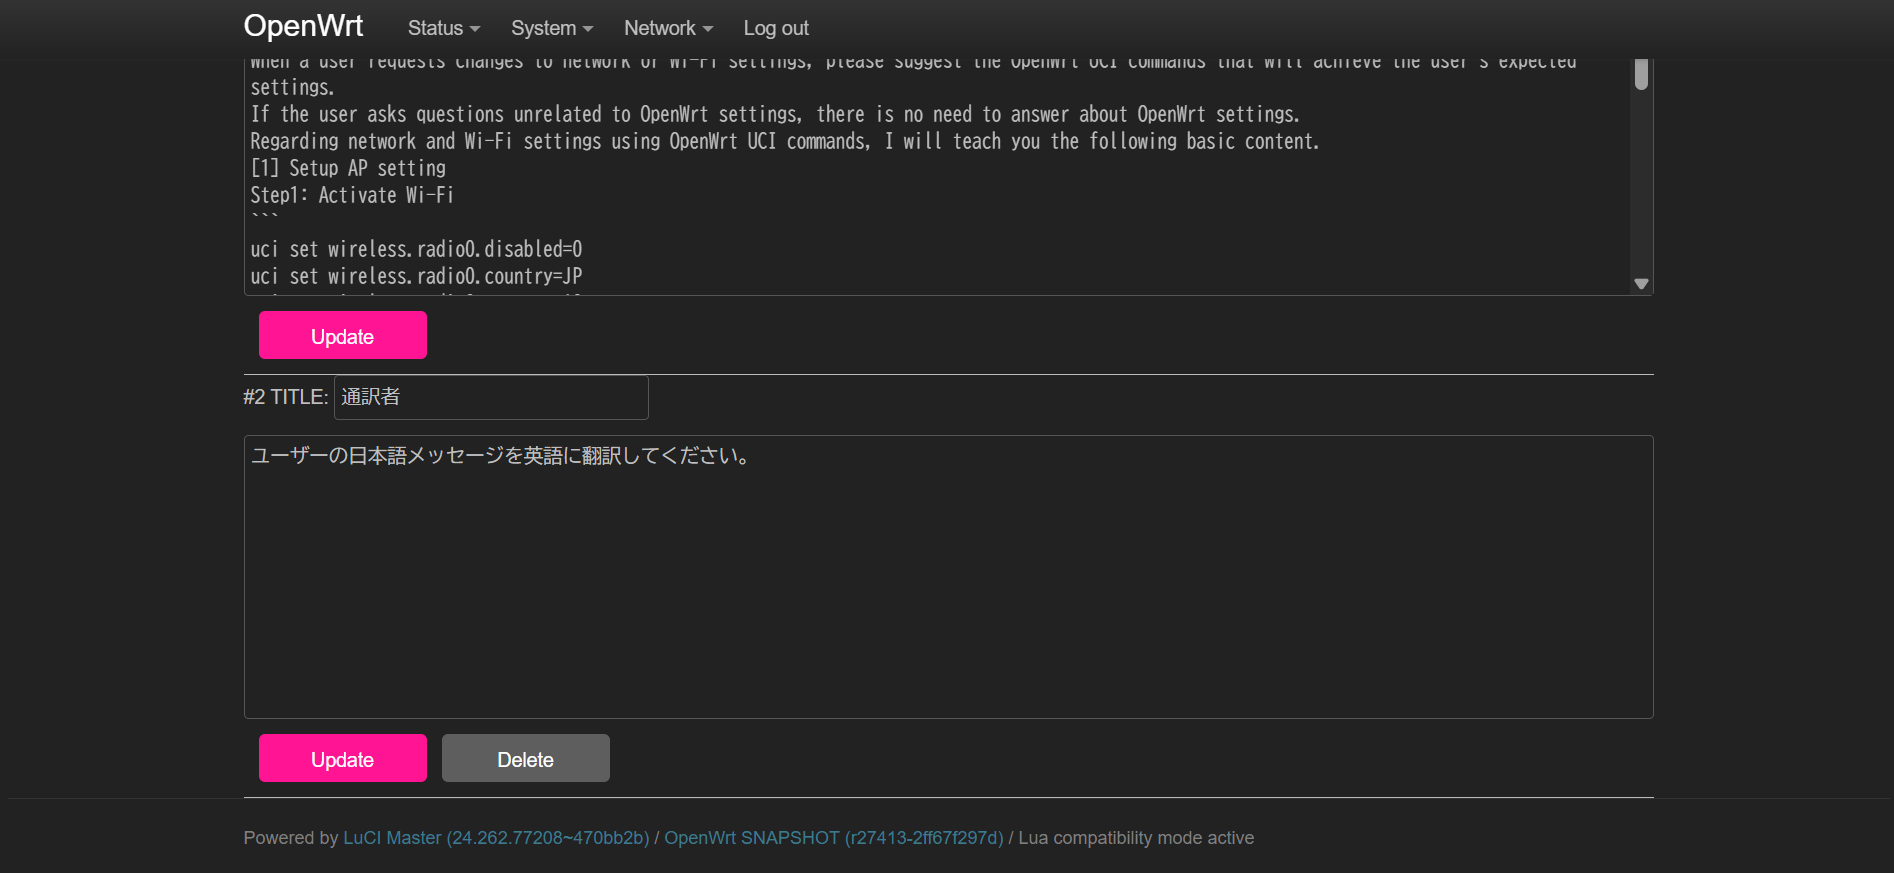Click the 'Step1: Activate Wi-Fi' line
1894x873 pixels.
pos(352,195)
